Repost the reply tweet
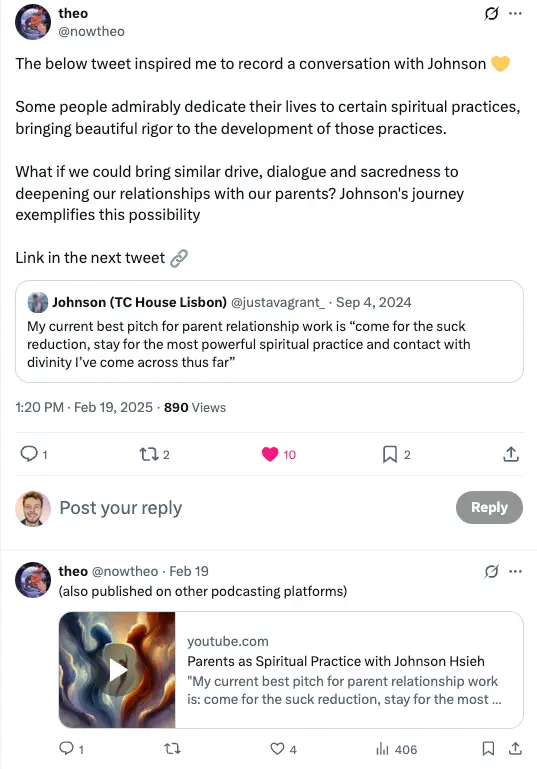 [172, 748]
